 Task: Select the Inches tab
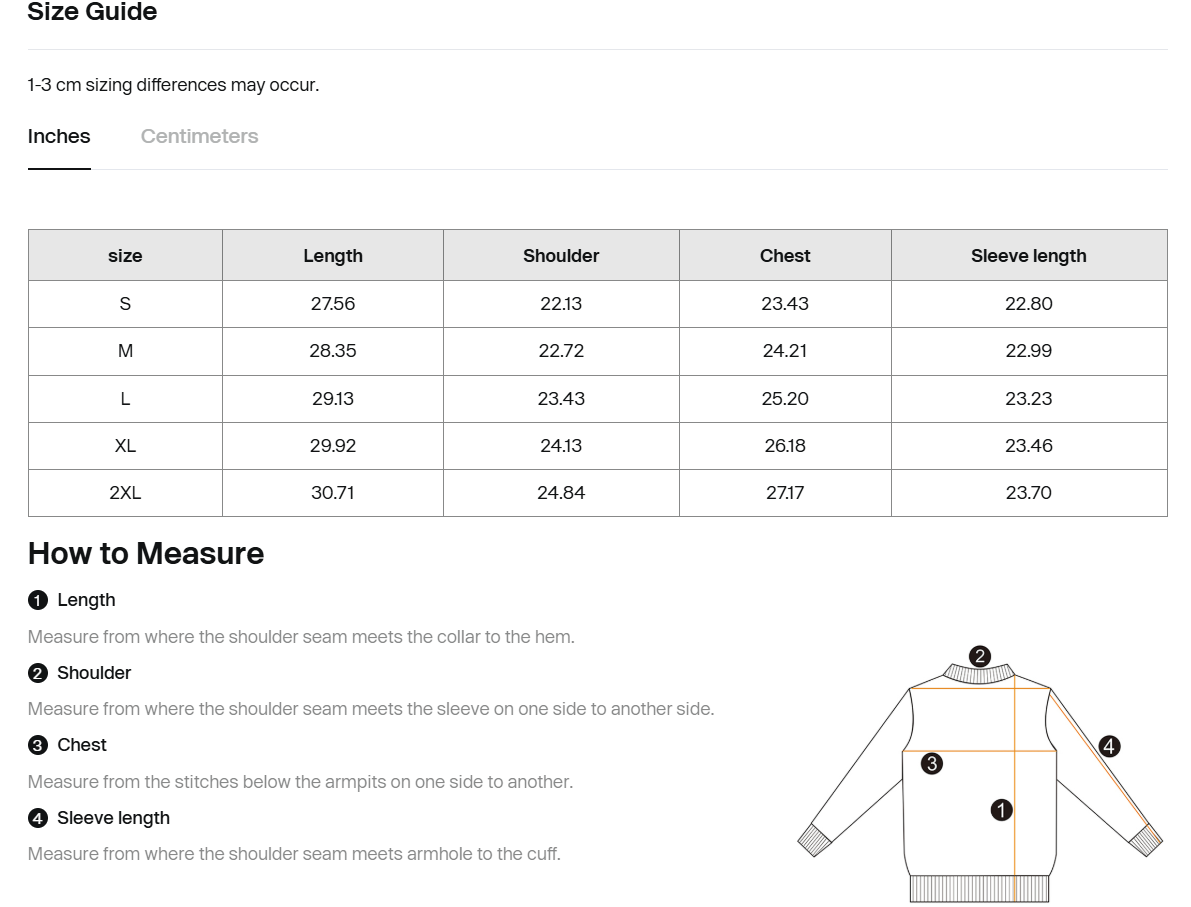coord(59,136)
